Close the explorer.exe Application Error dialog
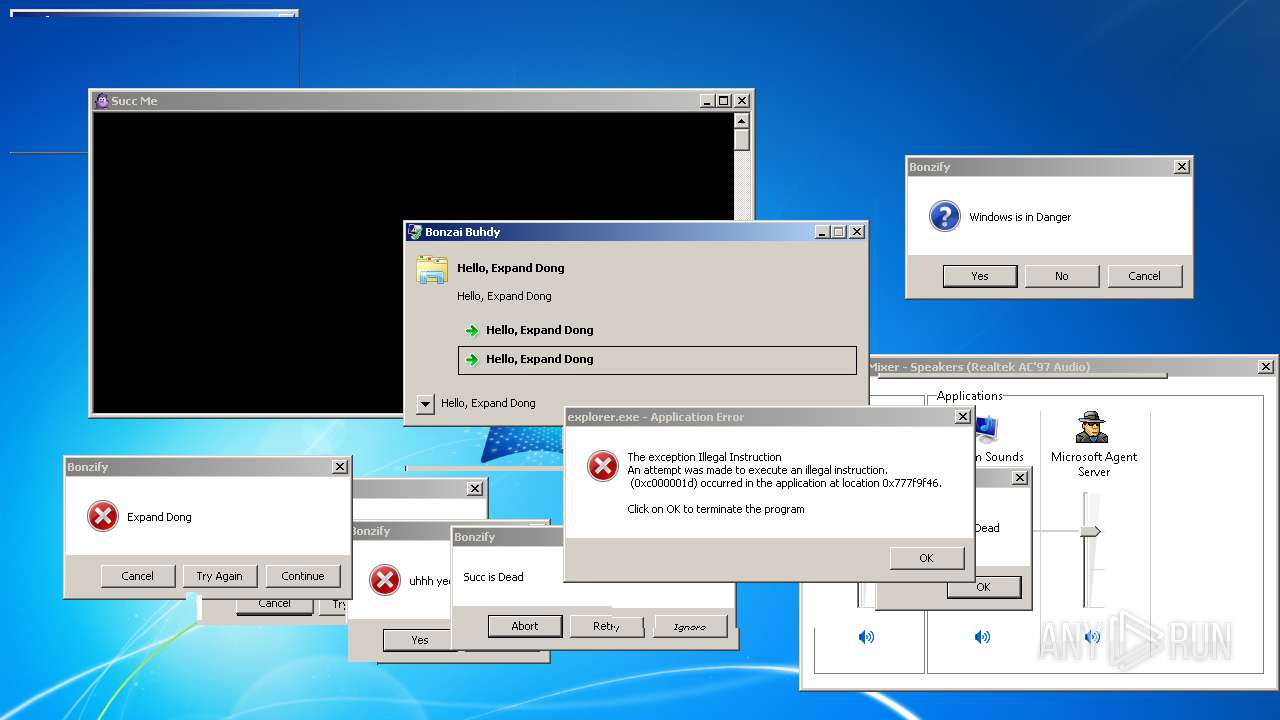Screen dimensions: 1280x720 pos(963,417)
